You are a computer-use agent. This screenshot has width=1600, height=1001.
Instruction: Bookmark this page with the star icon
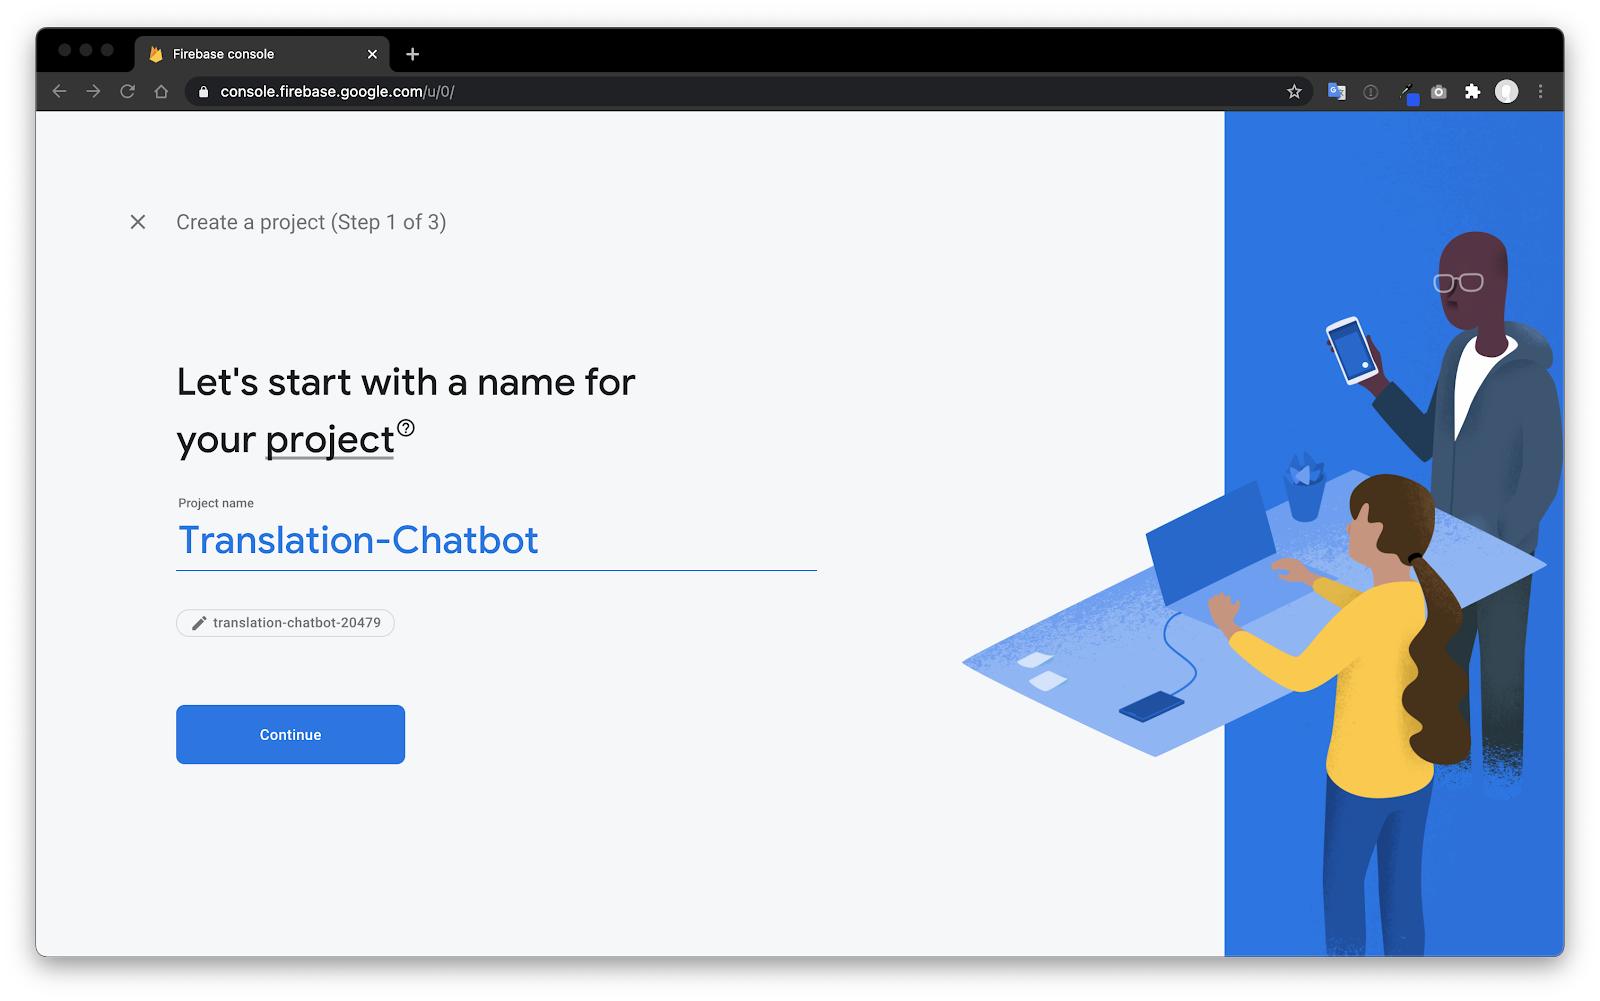click(1294, 91)
